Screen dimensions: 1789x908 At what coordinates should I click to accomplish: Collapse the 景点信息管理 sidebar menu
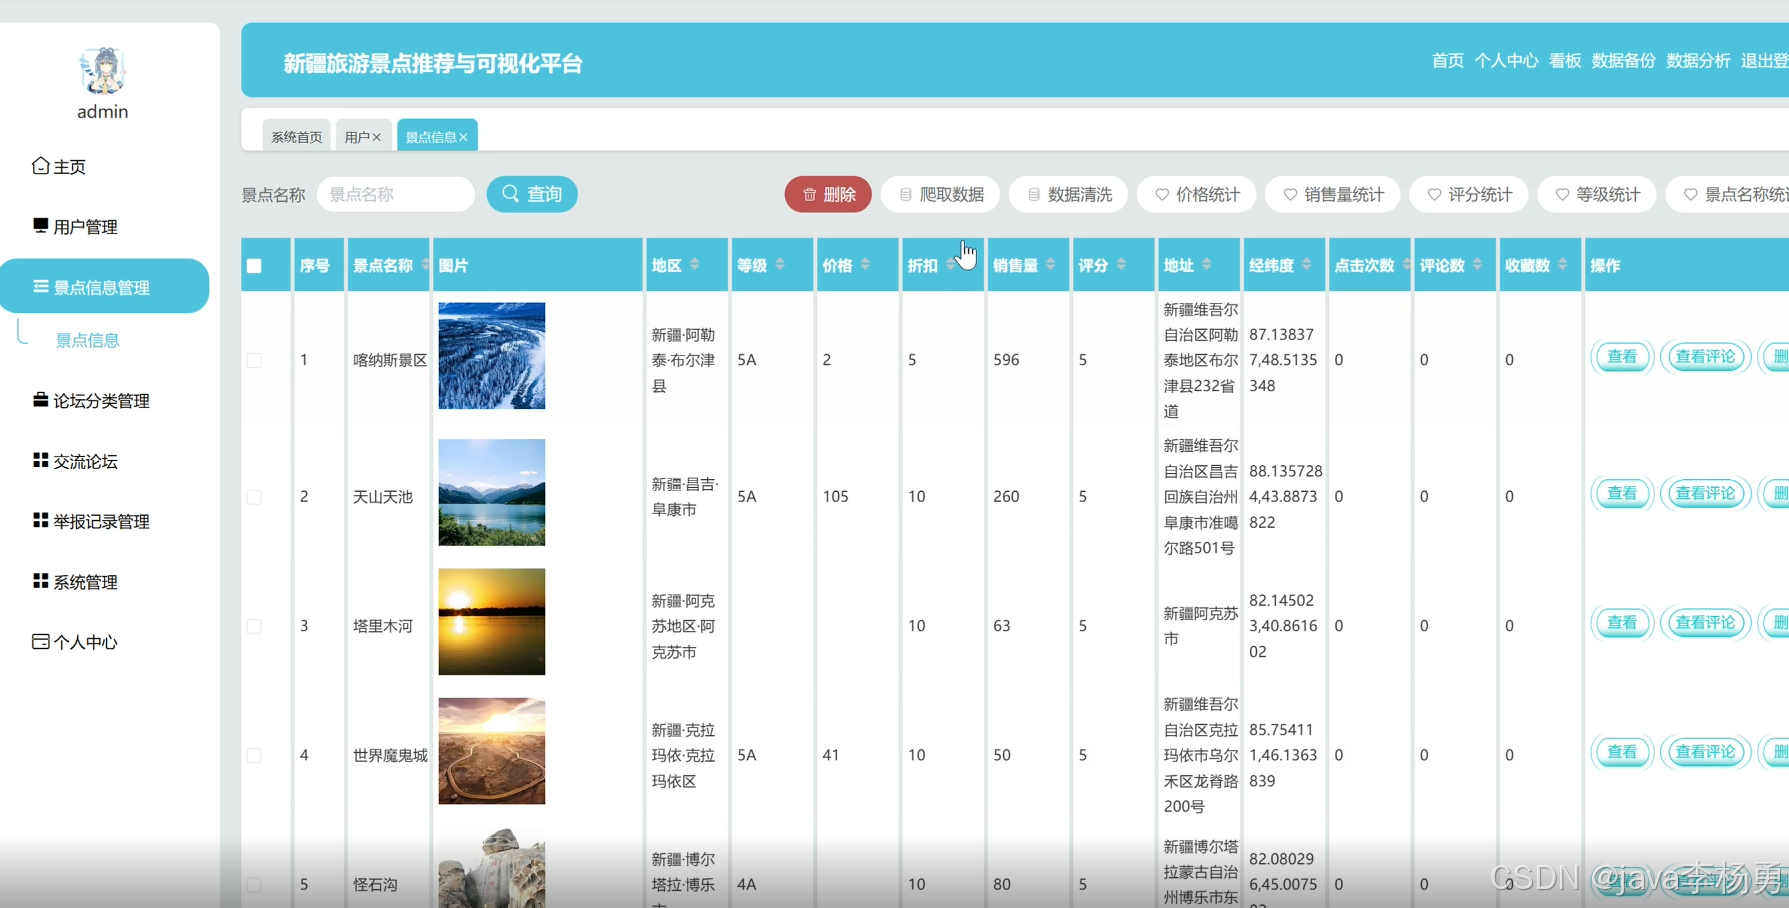(x=104, y=287)
